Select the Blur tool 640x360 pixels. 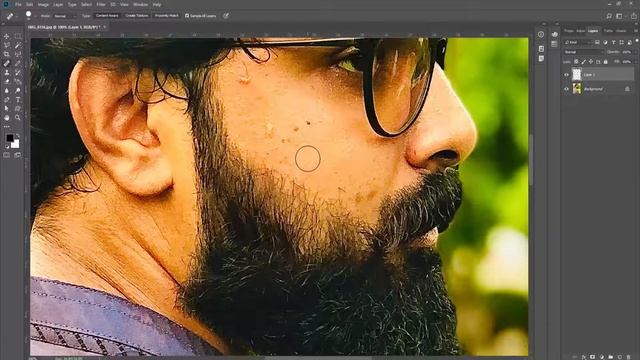(x=7, y=91)
